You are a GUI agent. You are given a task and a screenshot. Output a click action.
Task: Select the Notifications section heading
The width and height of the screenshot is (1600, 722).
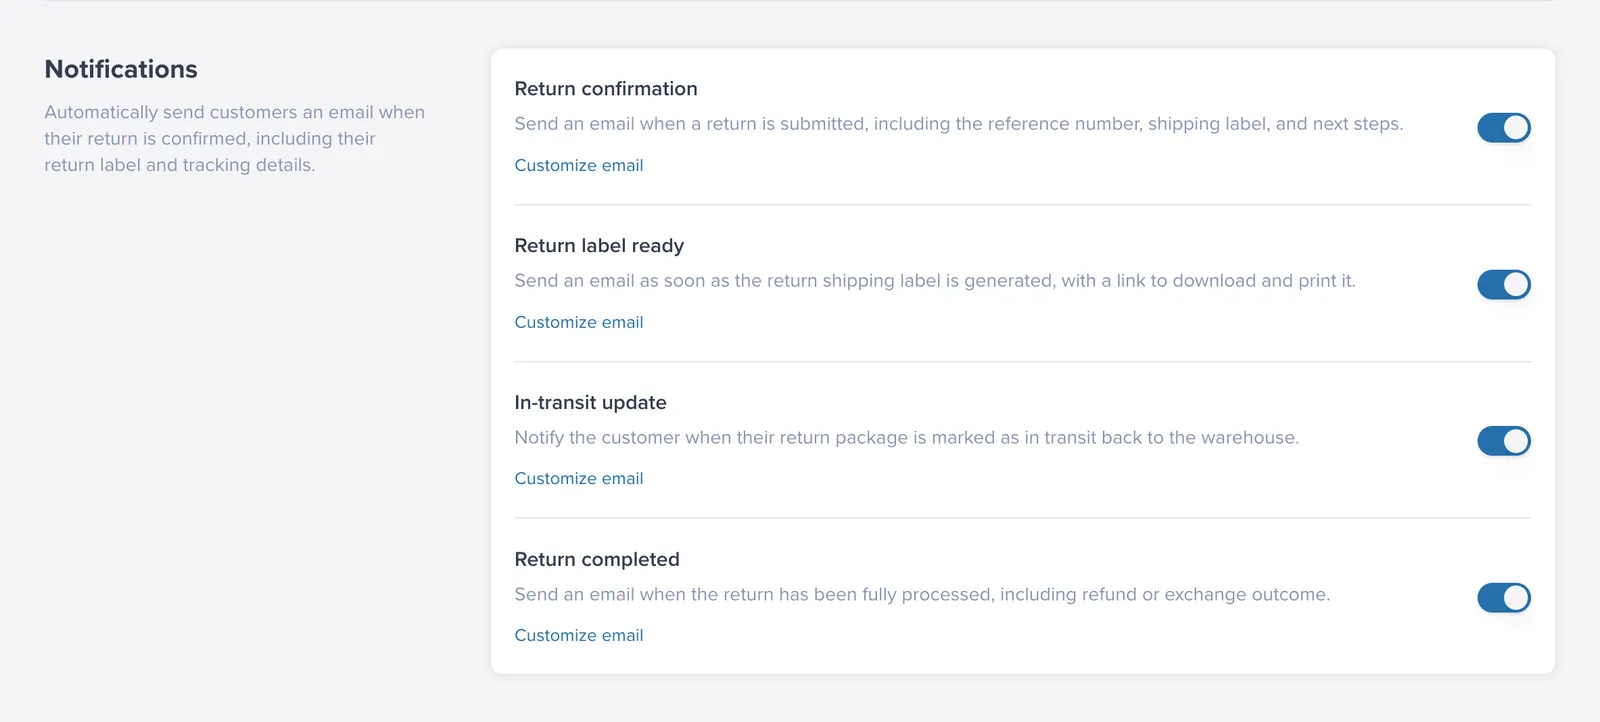(121, 69)
